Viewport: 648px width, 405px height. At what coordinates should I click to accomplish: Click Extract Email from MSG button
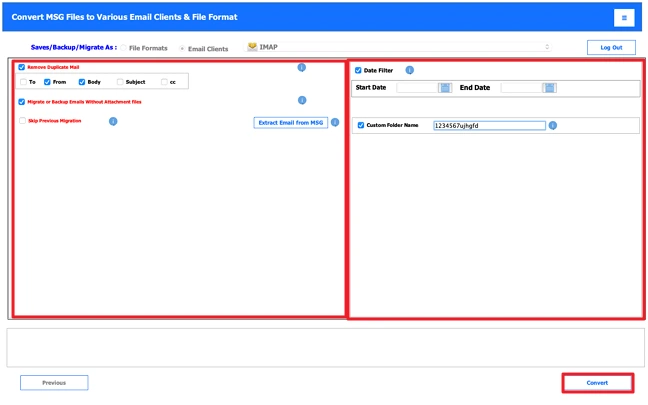[290, 122]
